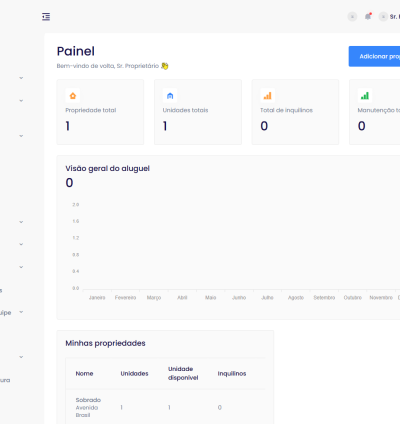Collapse the sidebar with the menu icon
400x424 pixels.
pos(46,17)
